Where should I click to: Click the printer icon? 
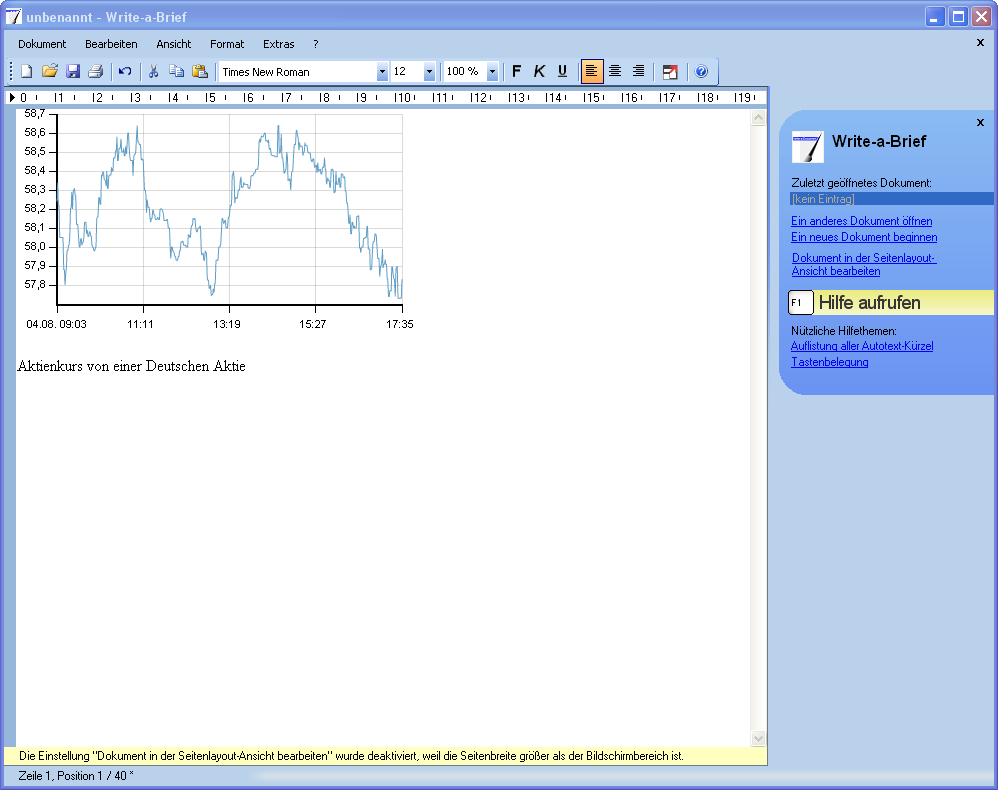click(96, 71)
